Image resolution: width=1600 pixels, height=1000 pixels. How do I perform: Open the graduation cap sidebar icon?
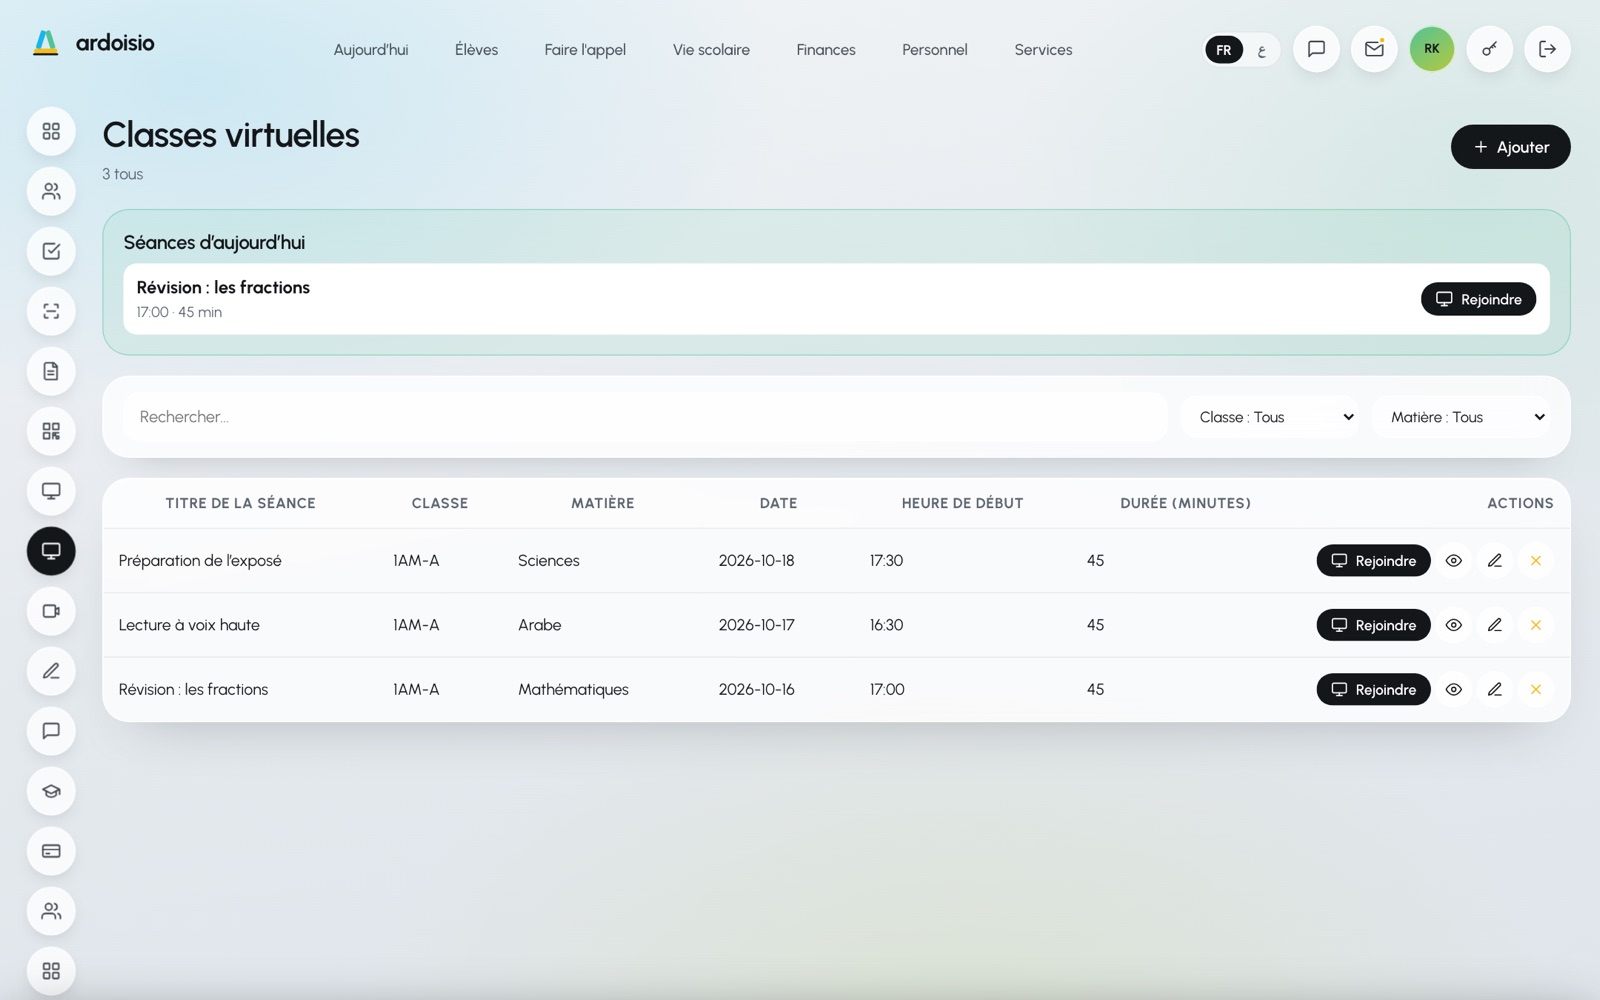tap(51, 791)
